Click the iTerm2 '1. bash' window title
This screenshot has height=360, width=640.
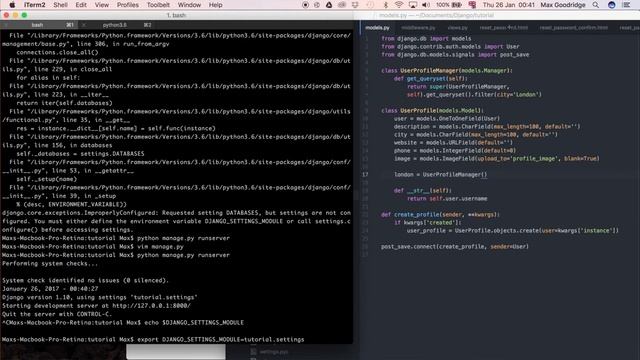[176, 15]
